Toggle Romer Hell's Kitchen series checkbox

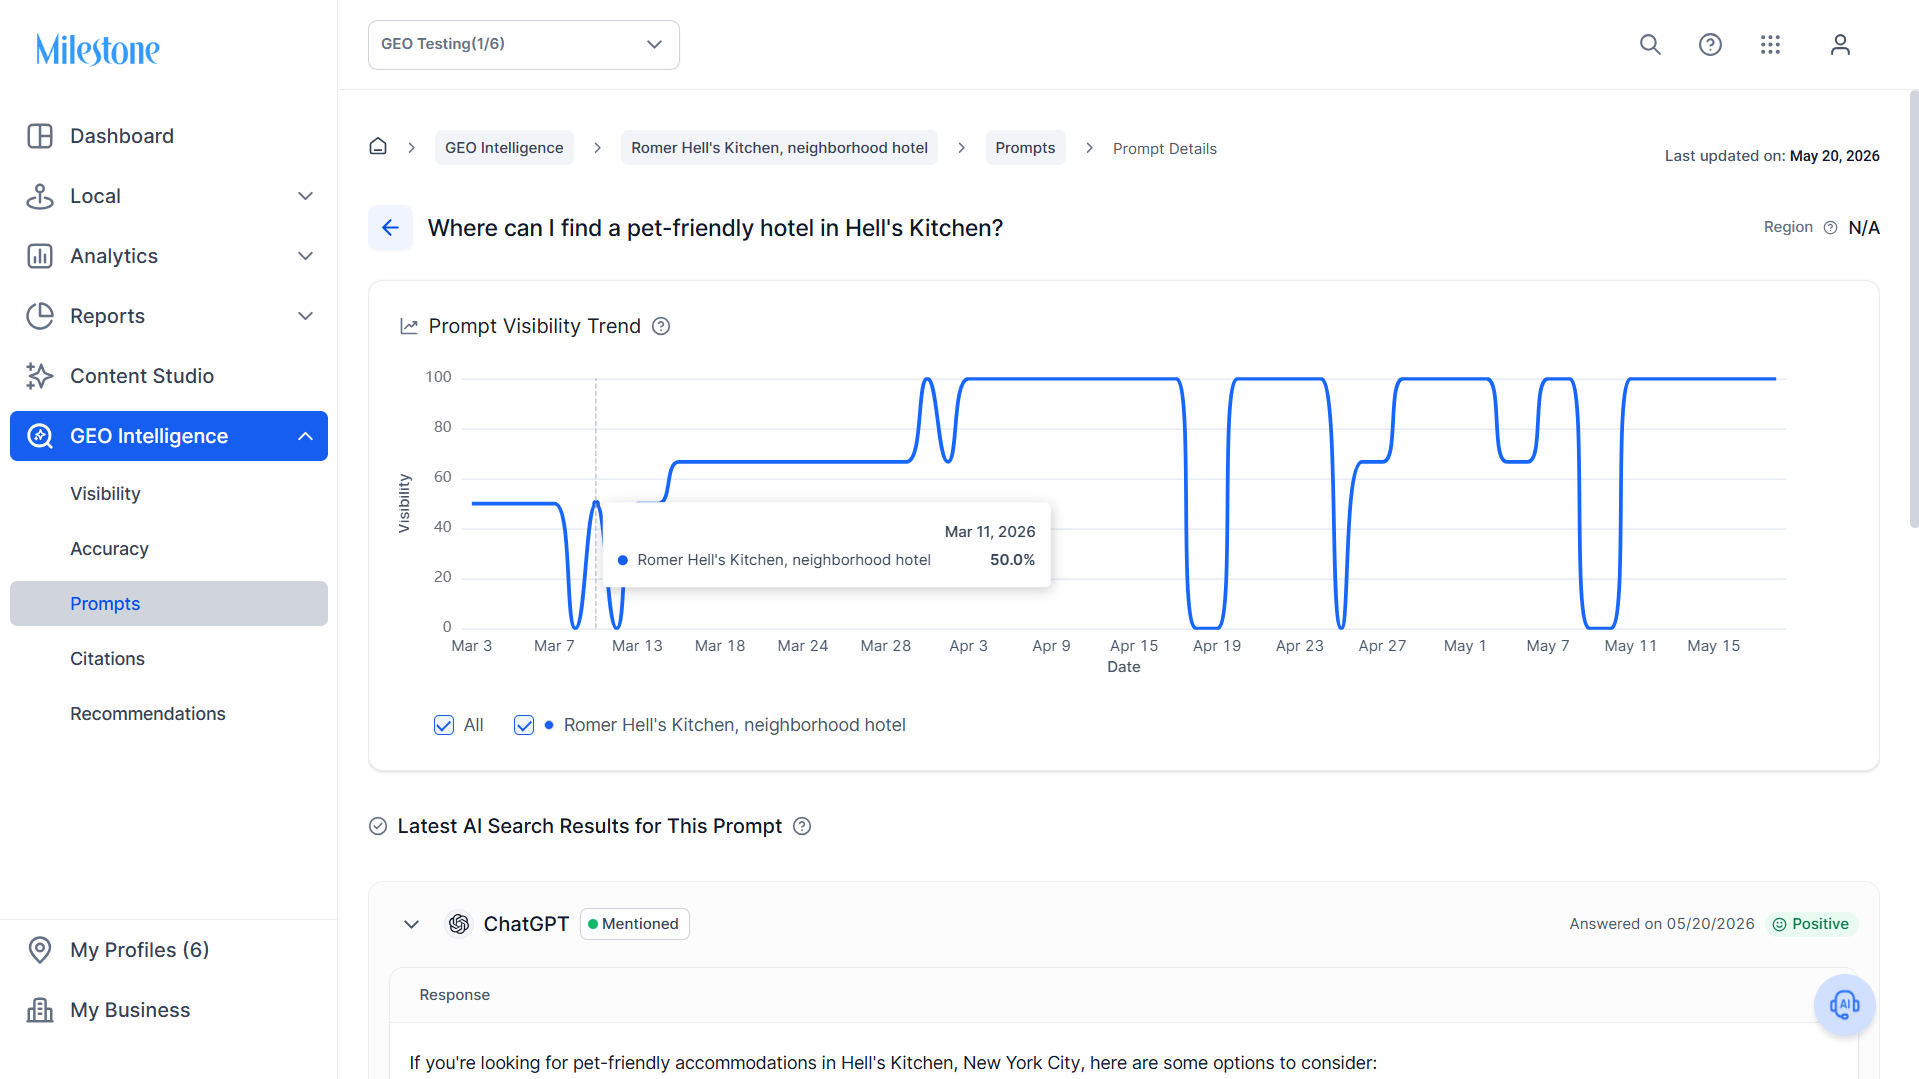(524, 725)
